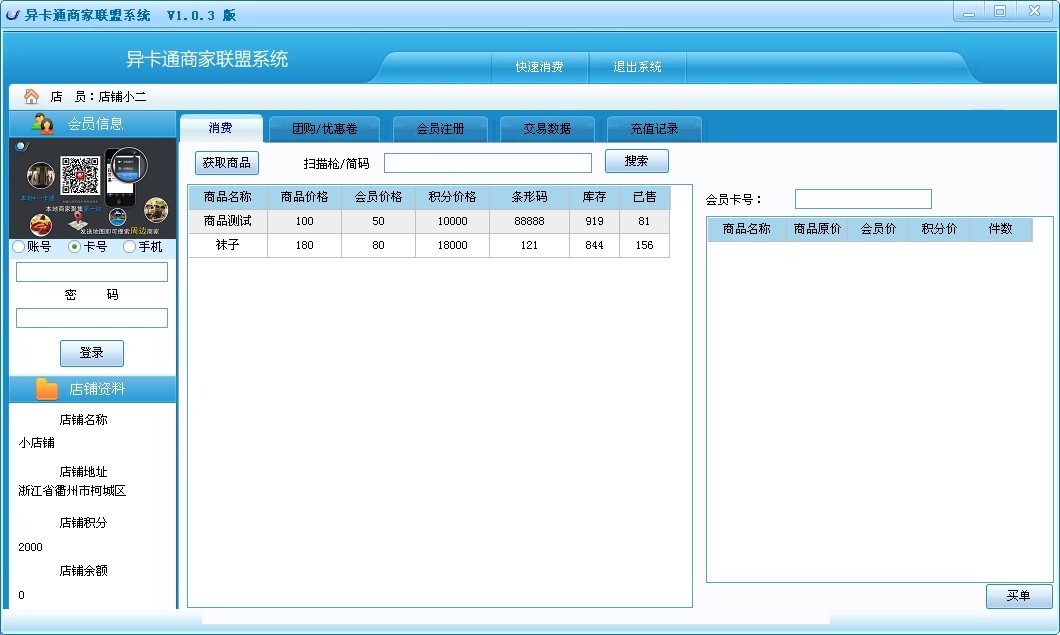Focus the 扫描枪/简码 input field
The height and width of the screenshot is (635, 1060).
pos(487,163)
